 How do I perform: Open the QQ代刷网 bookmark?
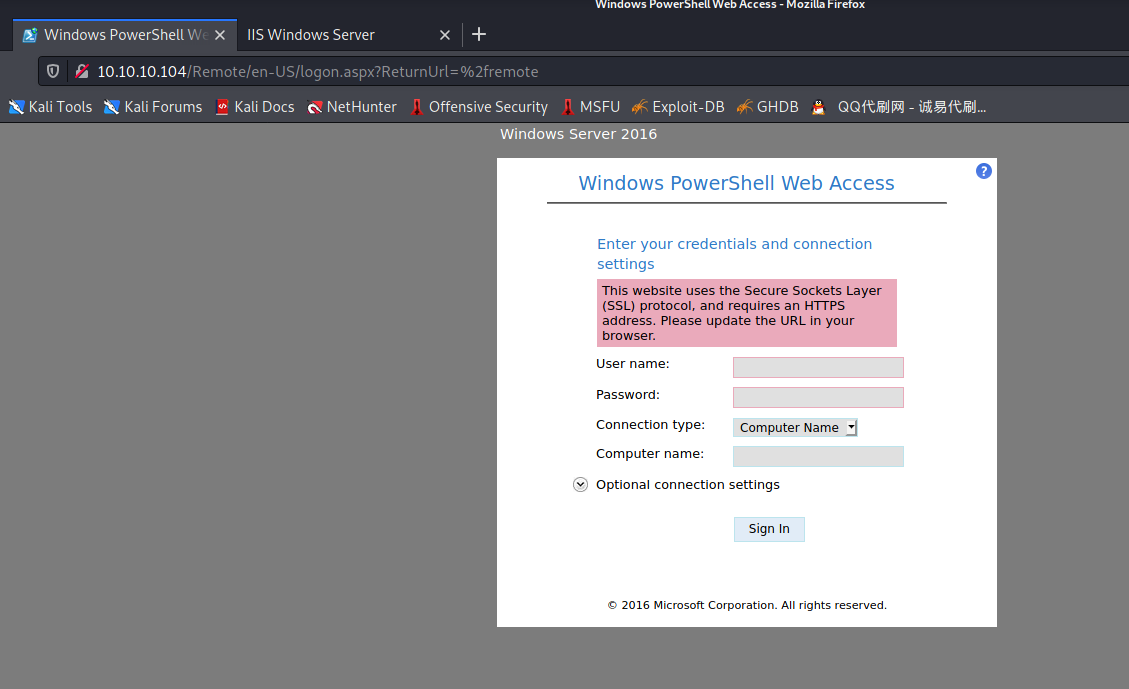899,107
